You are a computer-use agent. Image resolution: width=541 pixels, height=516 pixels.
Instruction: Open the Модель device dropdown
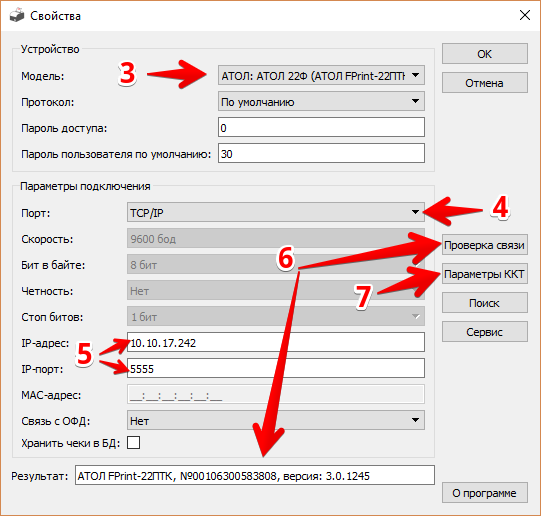(321, 75)
